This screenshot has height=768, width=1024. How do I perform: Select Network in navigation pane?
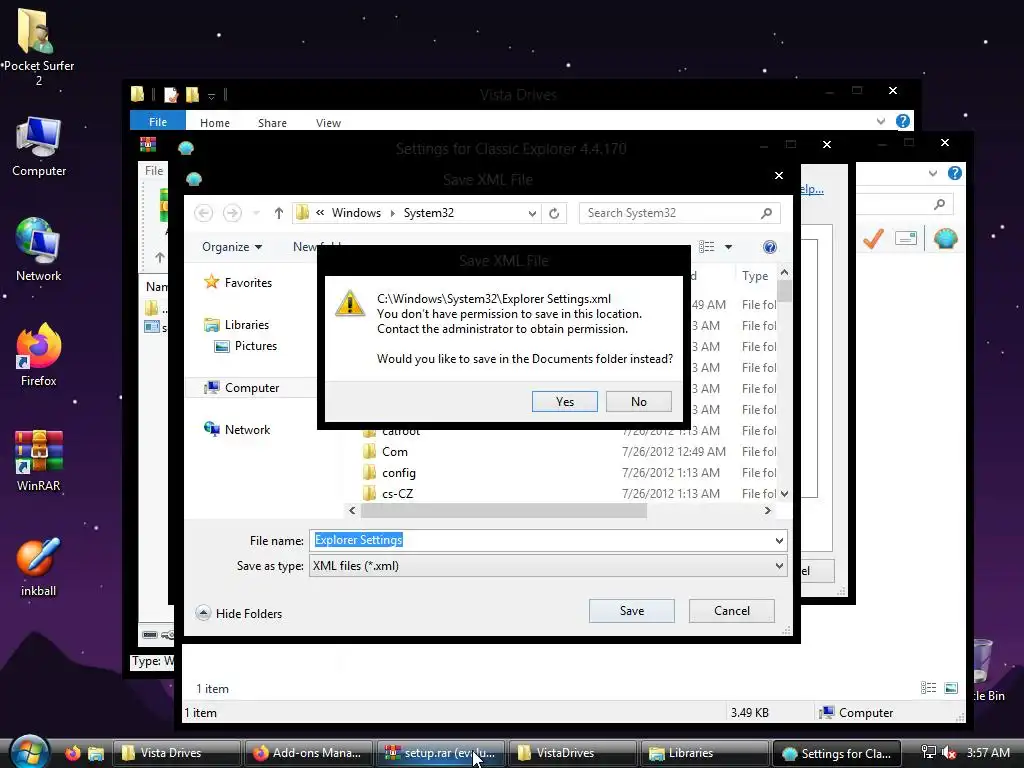coord(237,430)
